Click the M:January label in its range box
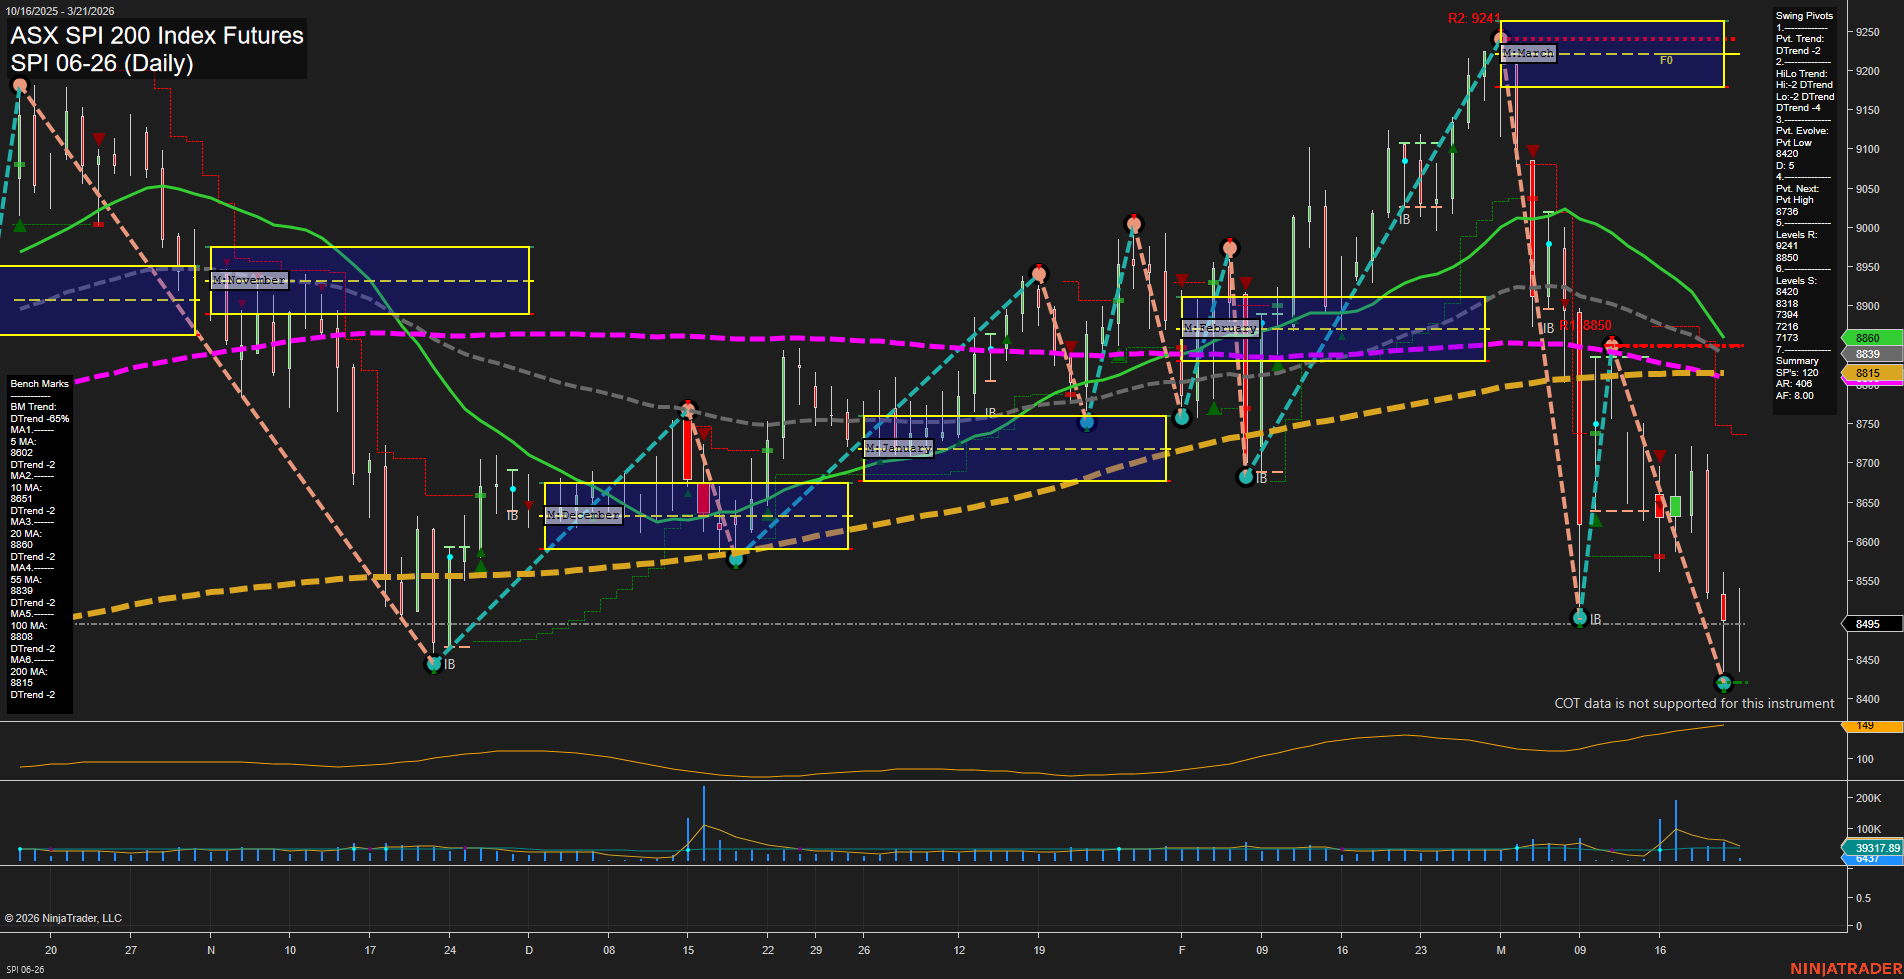The image size is (1904, 979). (899, 448)
